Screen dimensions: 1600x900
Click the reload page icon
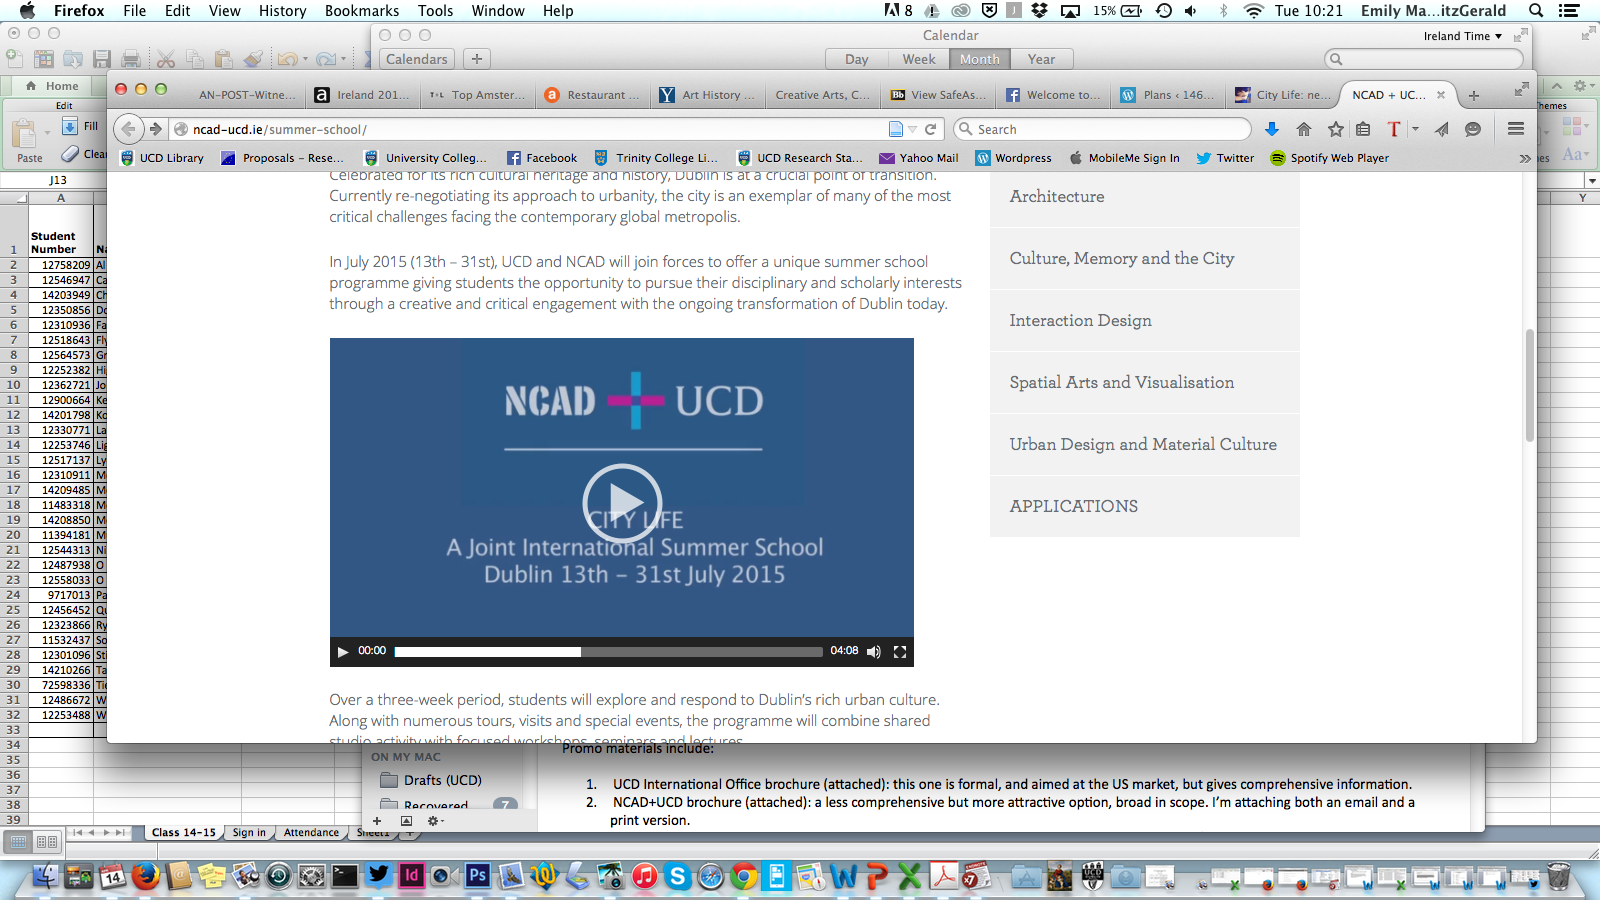930,129
